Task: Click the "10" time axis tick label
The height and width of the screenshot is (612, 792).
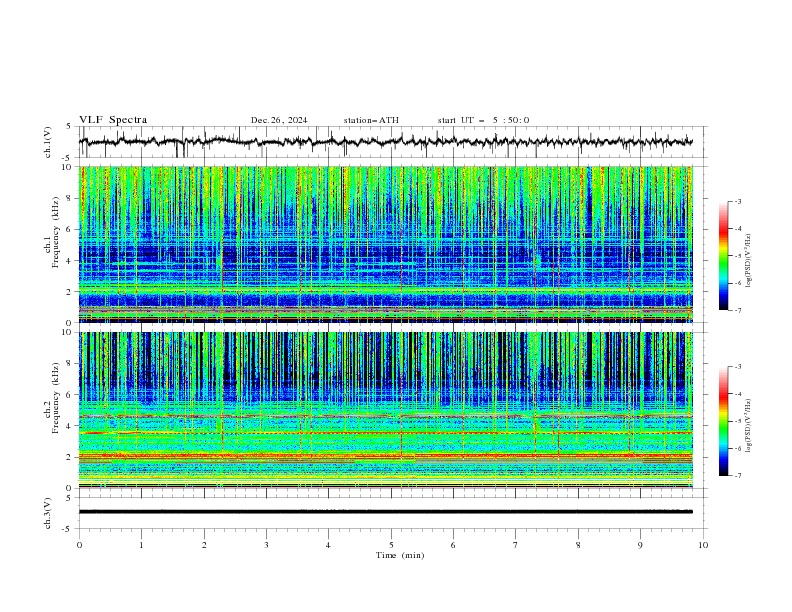Action: pos(703,545)
